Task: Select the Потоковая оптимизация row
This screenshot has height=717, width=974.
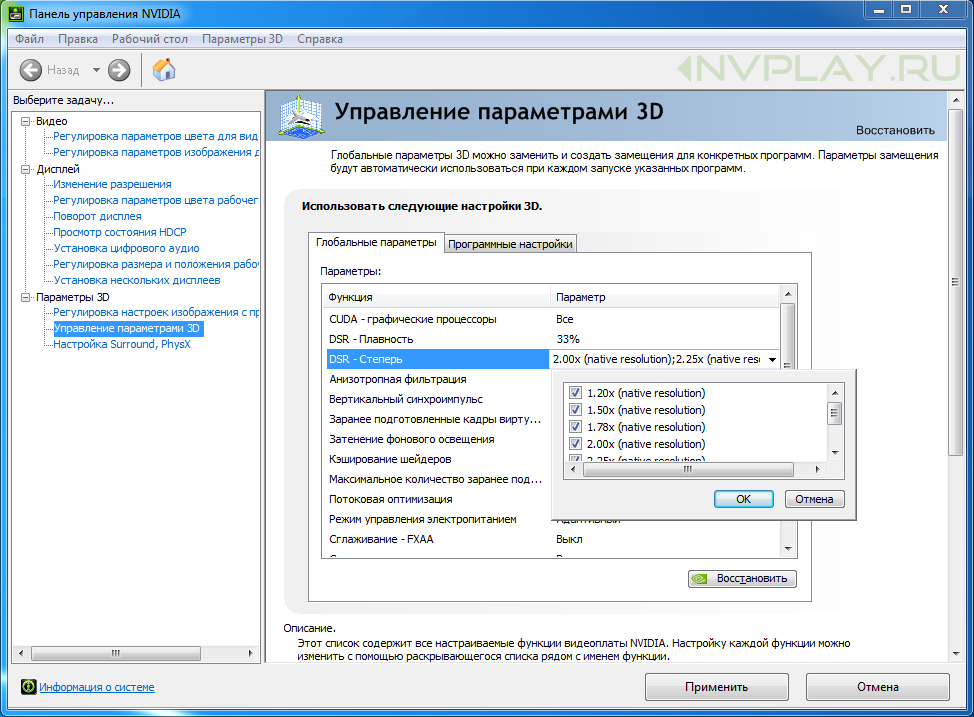Action: [438, 499]
